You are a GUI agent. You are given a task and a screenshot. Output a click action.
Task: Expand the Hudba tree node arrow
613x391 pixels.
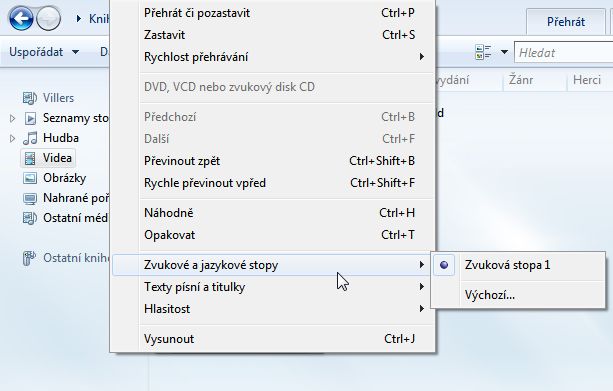tap(13, 138)
